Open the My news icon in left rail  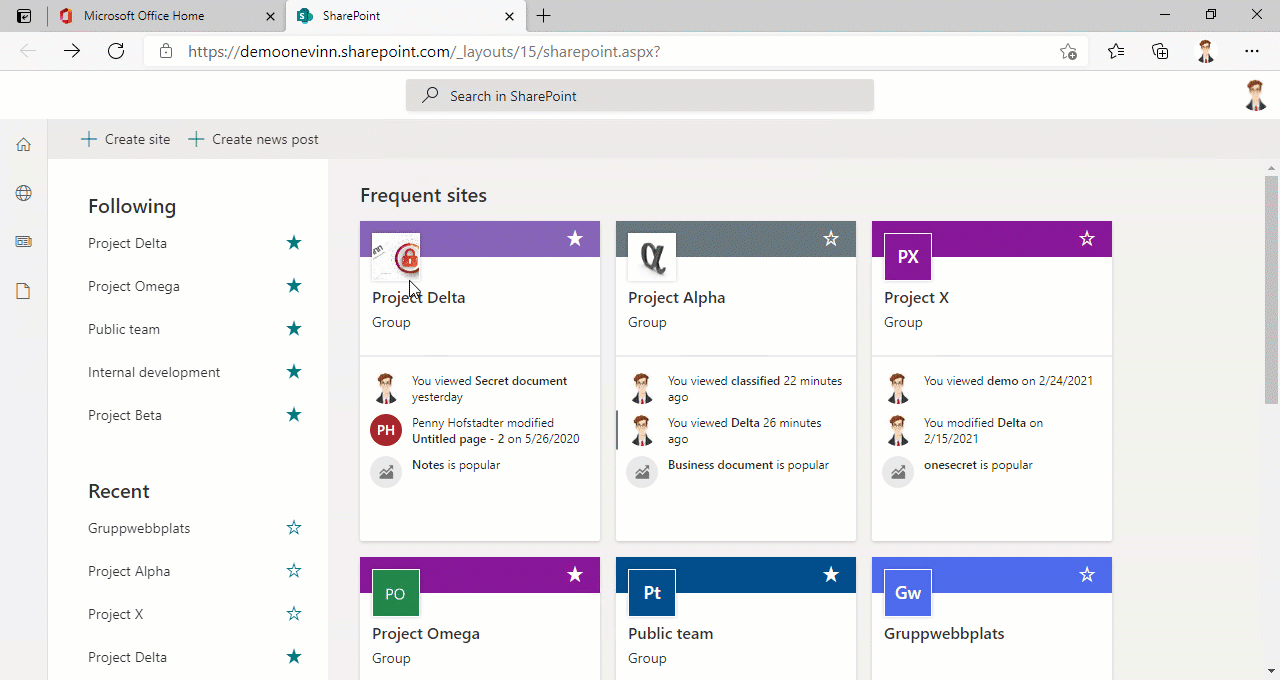23,242
